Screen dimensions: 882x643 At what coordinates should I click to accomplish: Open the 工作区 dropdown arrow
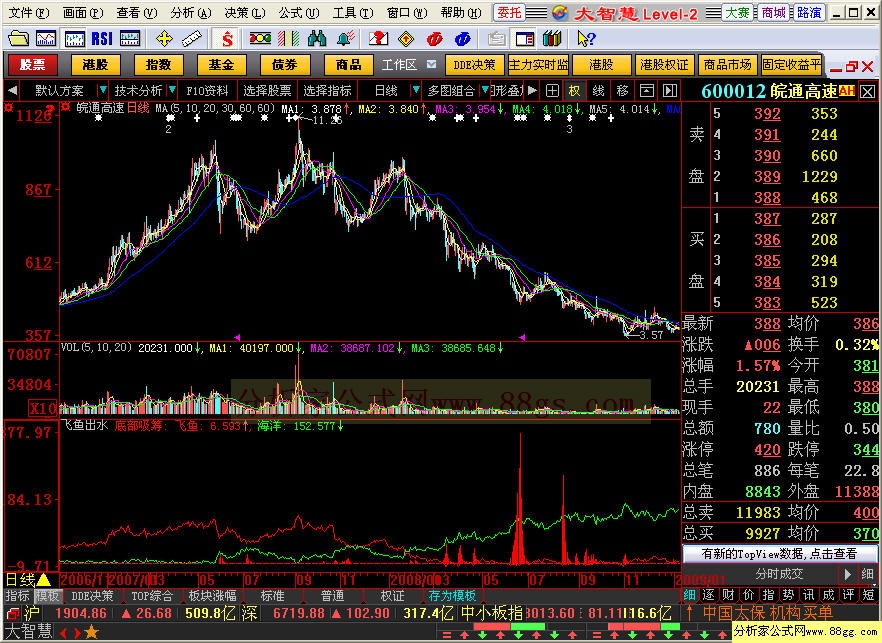click(431, 64)
